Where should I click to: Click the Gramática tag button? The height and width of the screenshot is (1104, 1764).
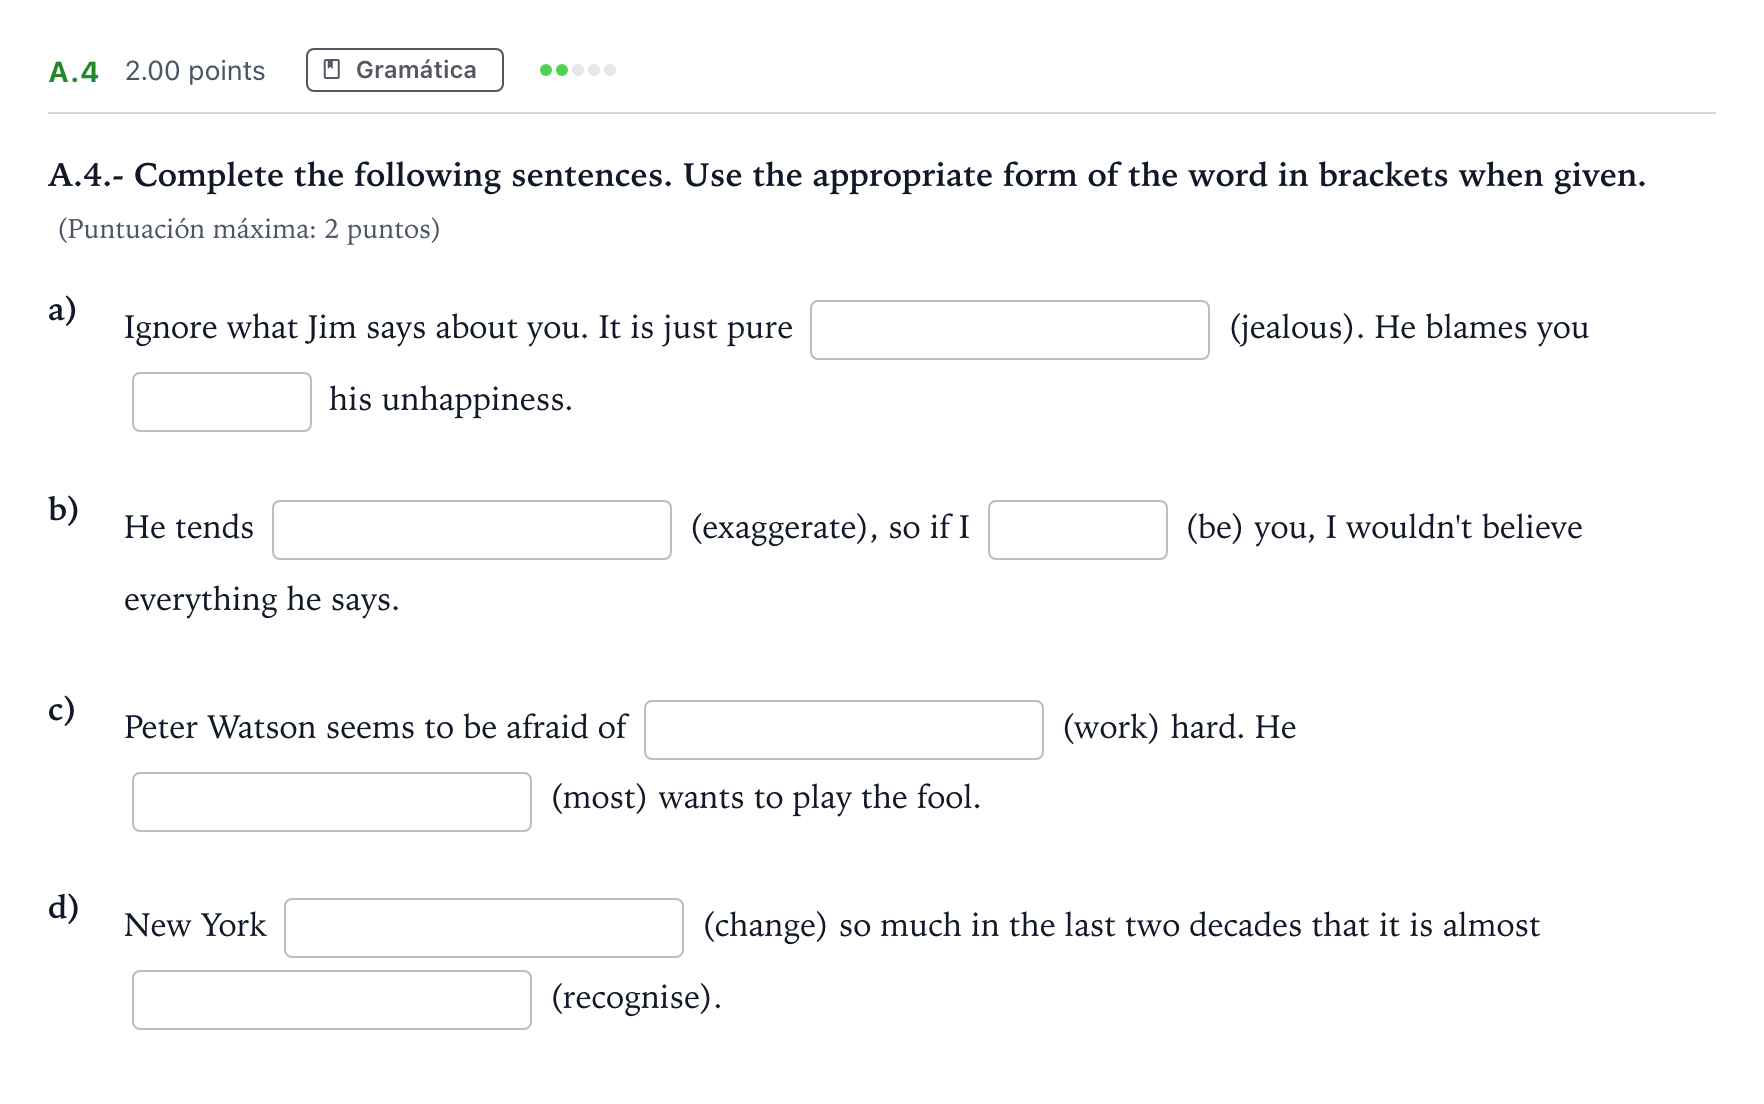[404, 70]
